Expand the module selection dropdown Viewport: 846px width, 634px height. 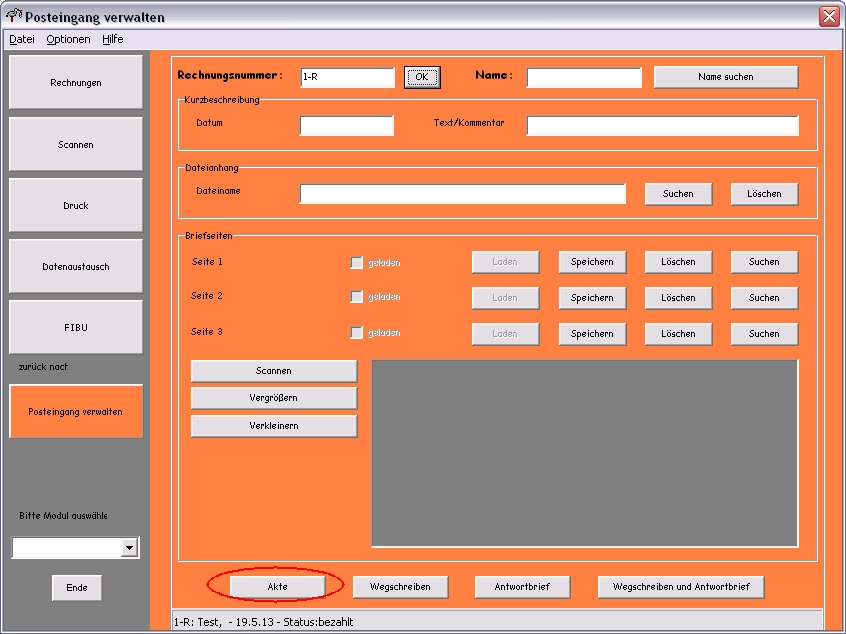click(129, 548)
